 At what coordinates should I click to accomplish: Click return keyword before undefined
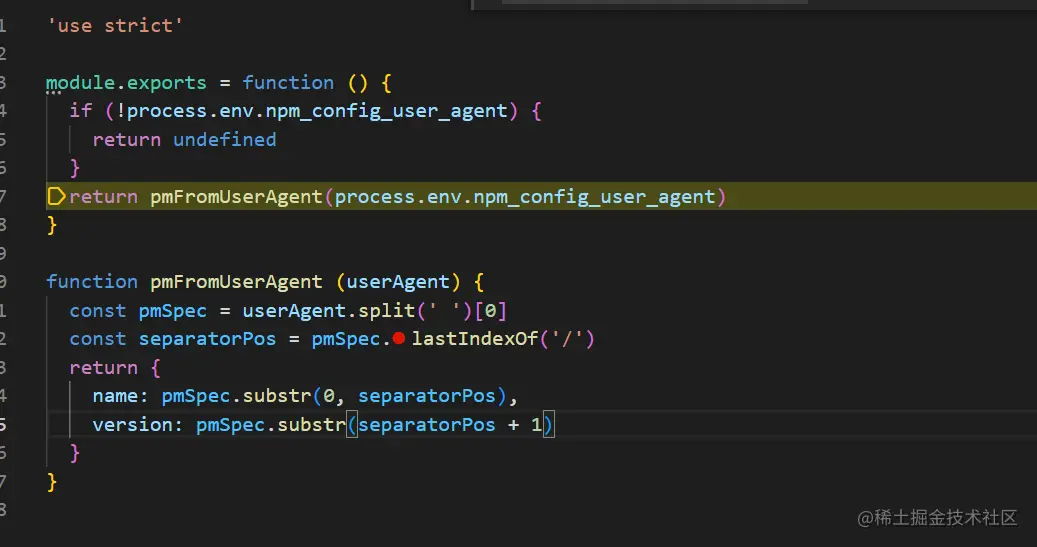coord(127,140)
